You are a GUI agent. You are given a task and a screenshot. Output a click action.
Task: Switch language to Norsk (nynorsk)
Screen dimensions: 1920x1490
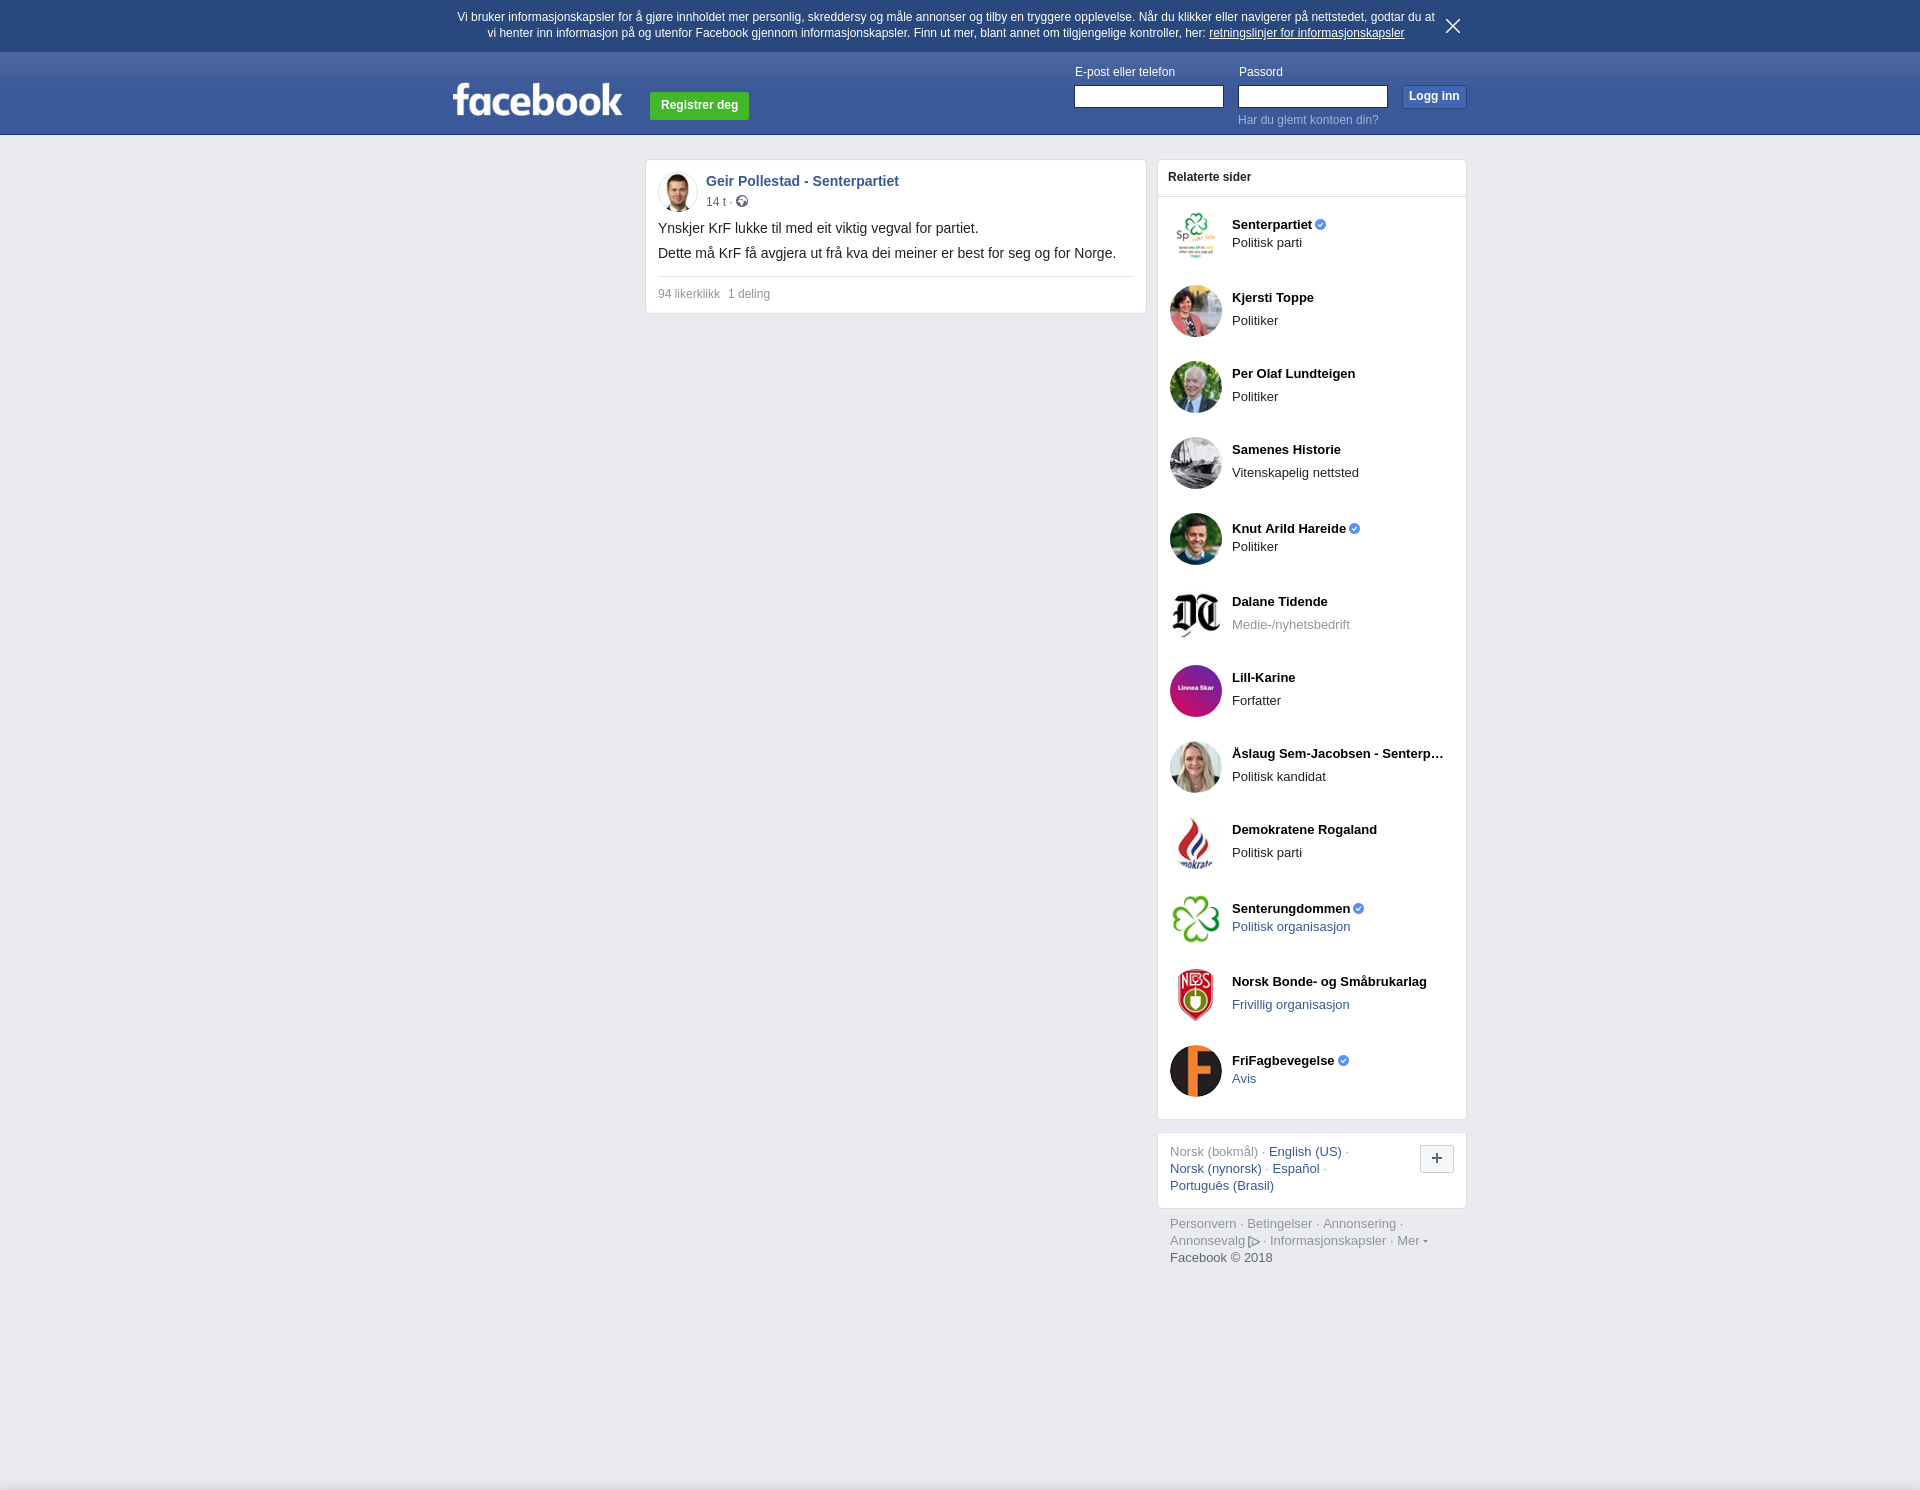1216,1169
